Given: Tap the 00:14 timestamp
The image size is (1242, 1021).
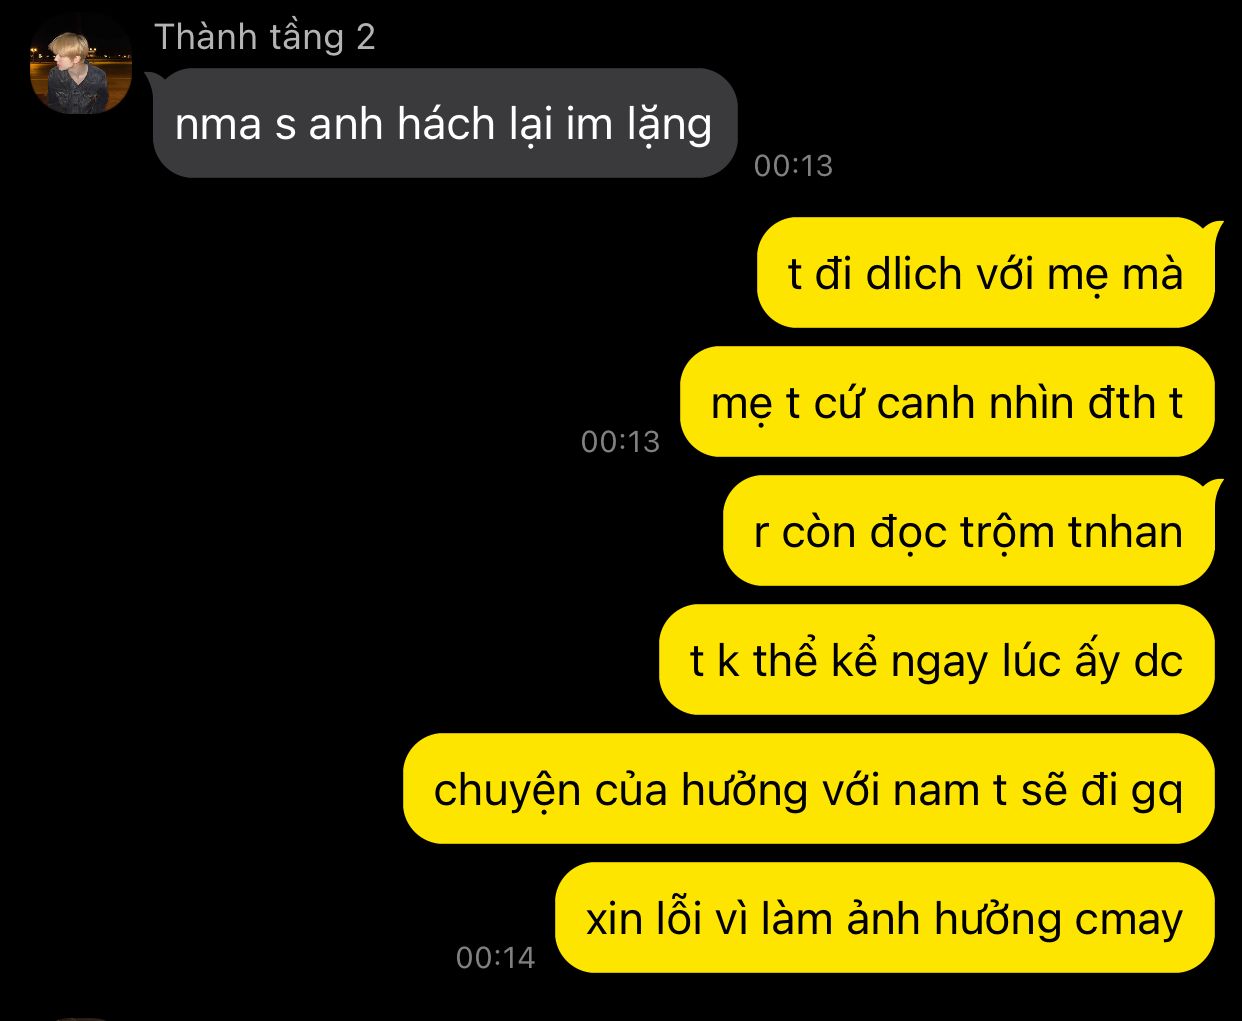Looking at the screenshot, I should [x=496, y=958].
